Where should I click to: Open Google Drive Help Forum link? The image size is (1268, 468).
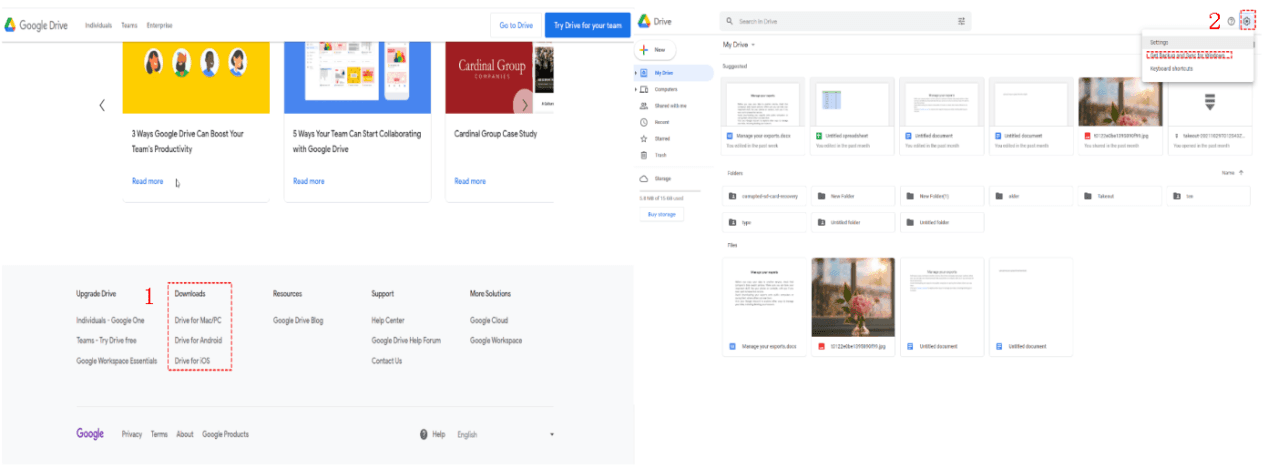click(x=406, y=340)
